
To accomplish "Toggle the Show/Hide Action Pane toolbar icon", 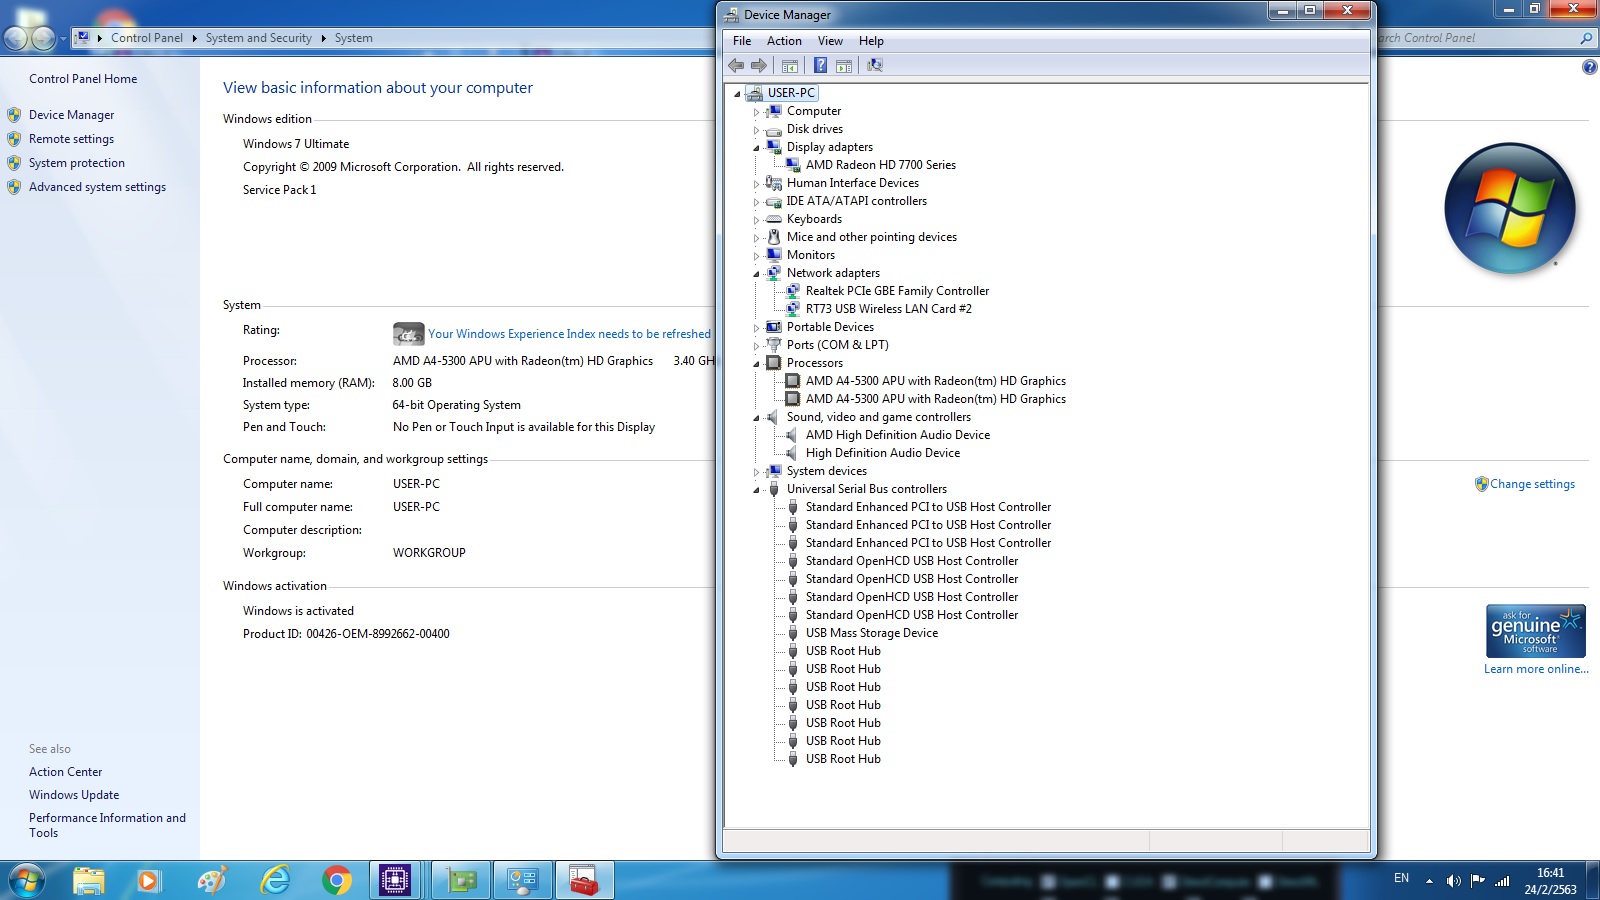I will (844, 65).
